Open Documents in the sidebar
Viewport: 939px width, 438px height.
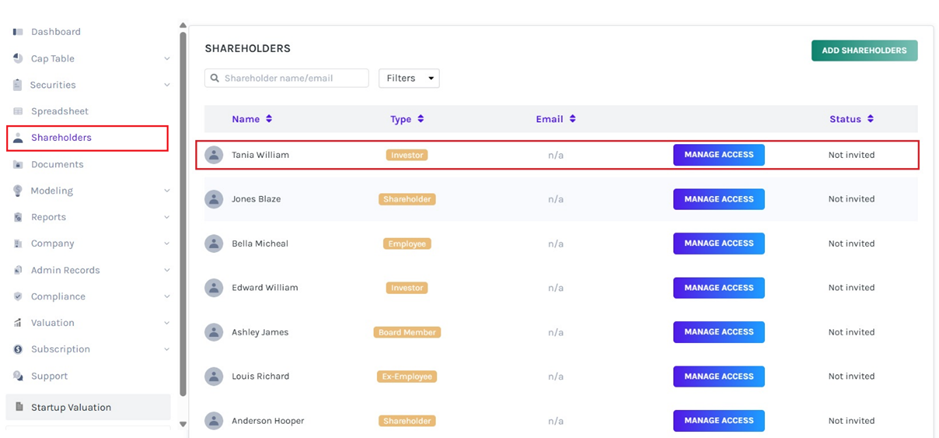(x=57, y=164)
